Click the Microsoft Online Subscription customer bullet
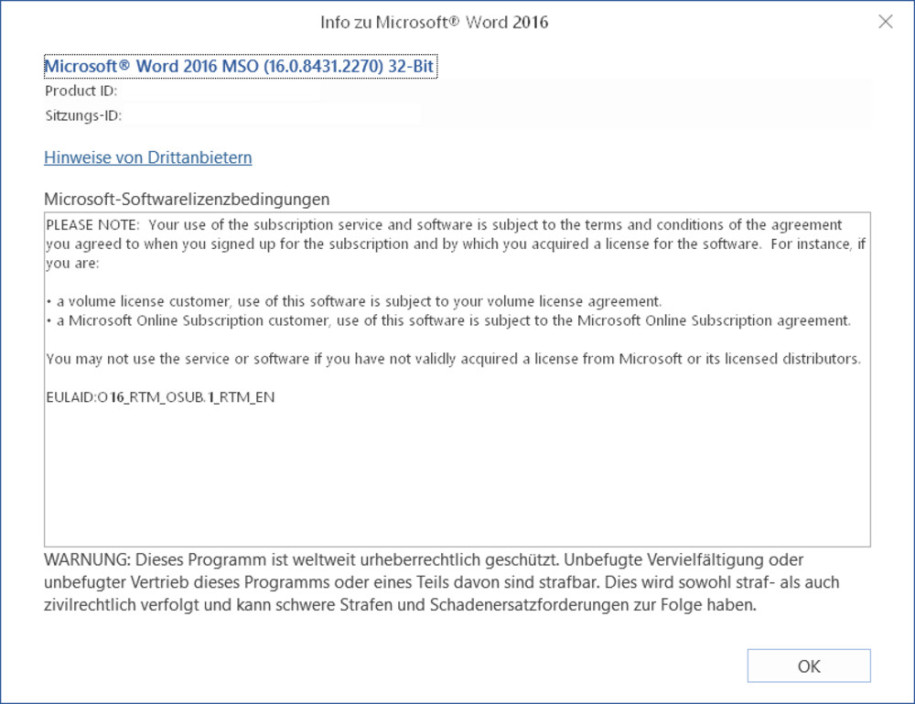The image size is (915, 704). click(448, 320)
